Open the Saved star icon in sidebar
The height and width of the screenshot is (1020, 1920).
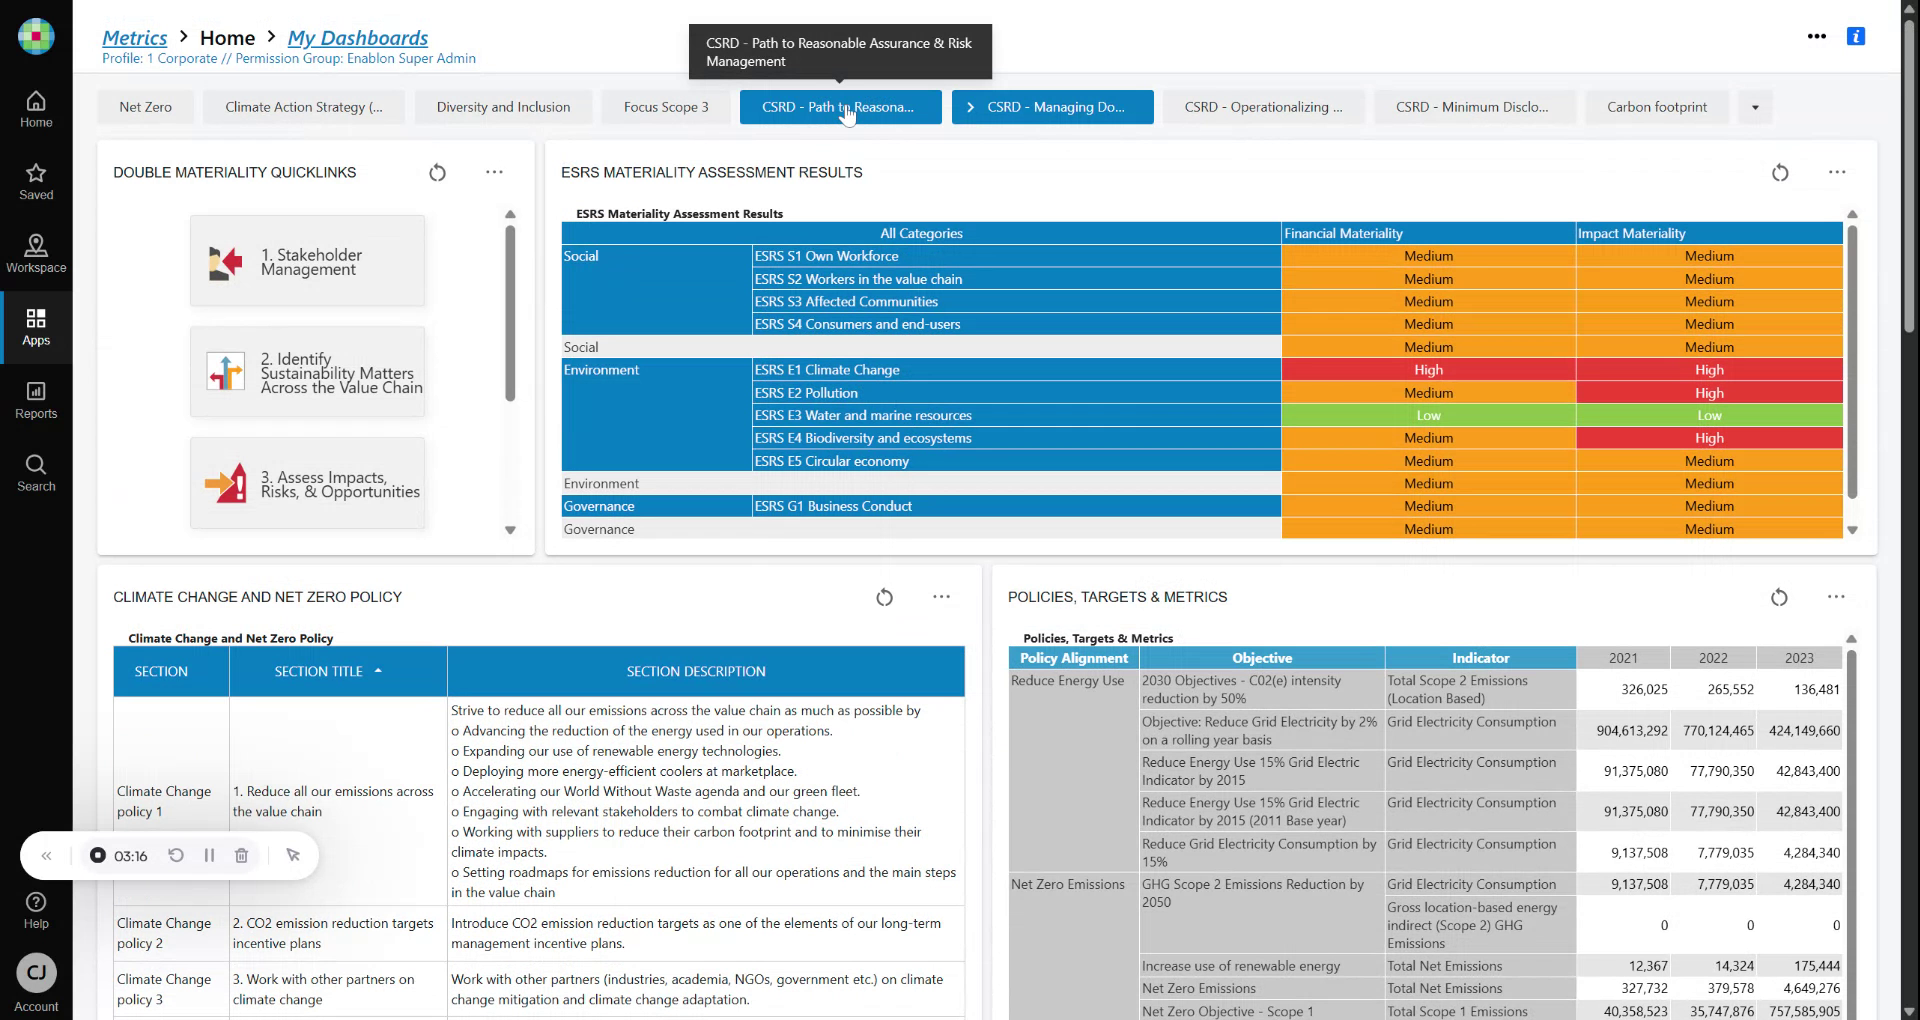pos(36,181)
